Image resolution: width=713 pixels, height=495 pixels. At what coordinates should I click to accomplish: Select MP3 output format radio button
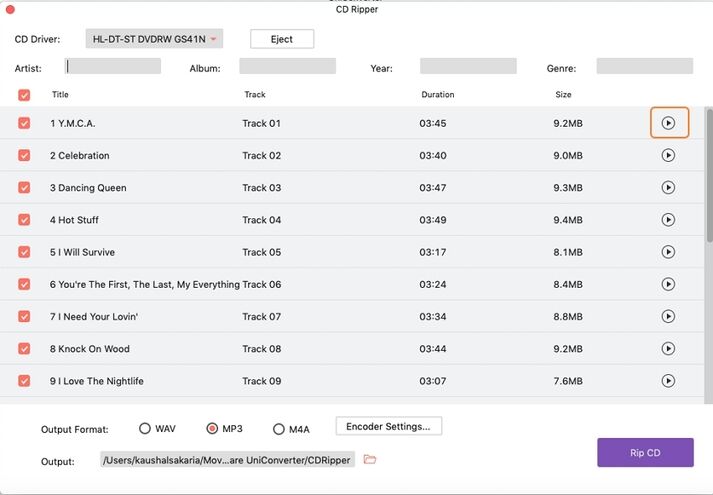212,429
